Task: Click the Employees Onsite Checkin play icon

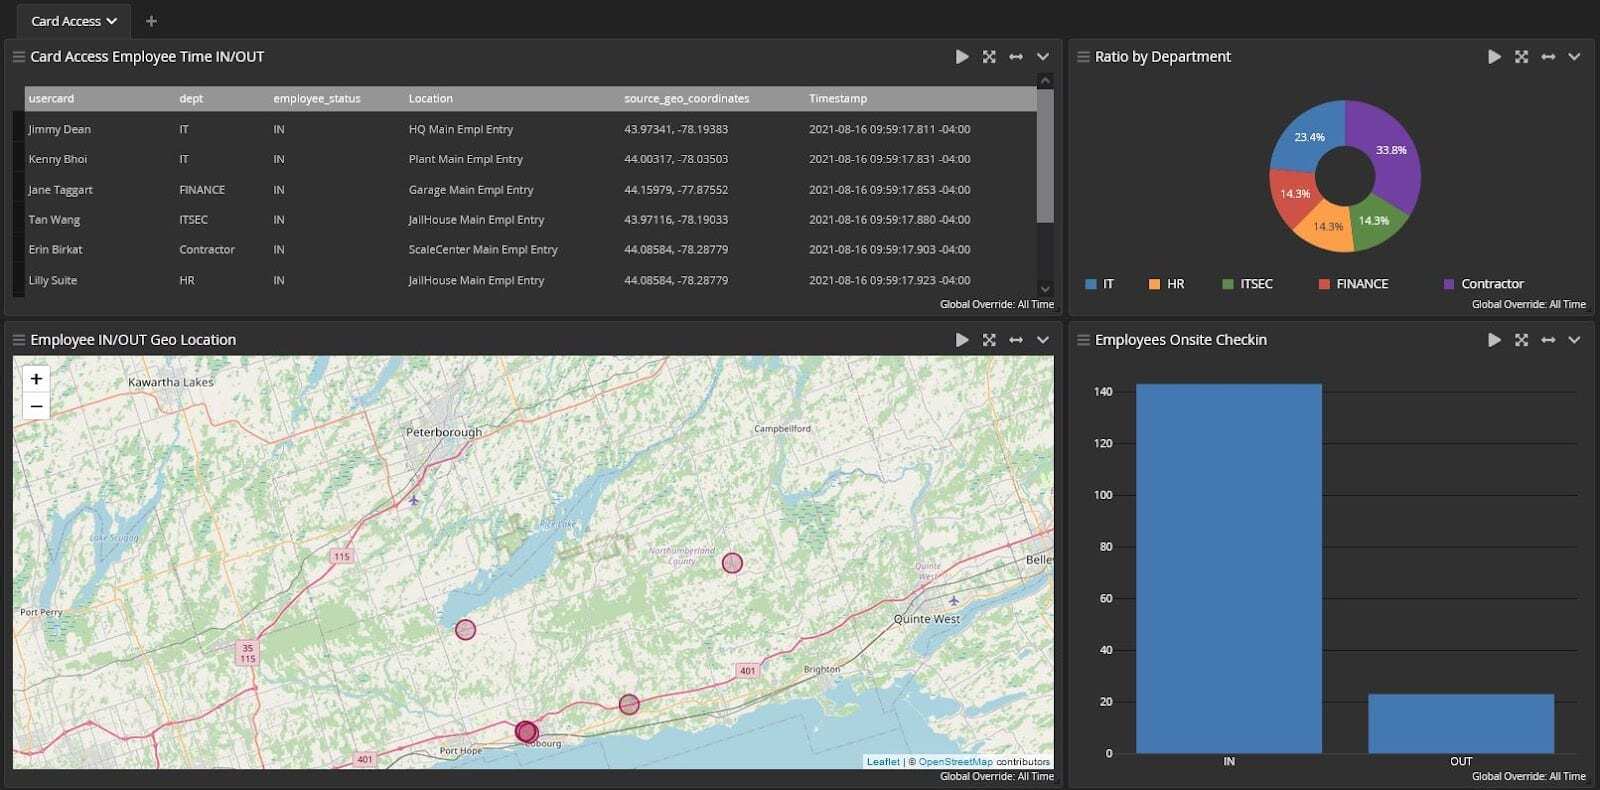Action: coord(1494,340)
